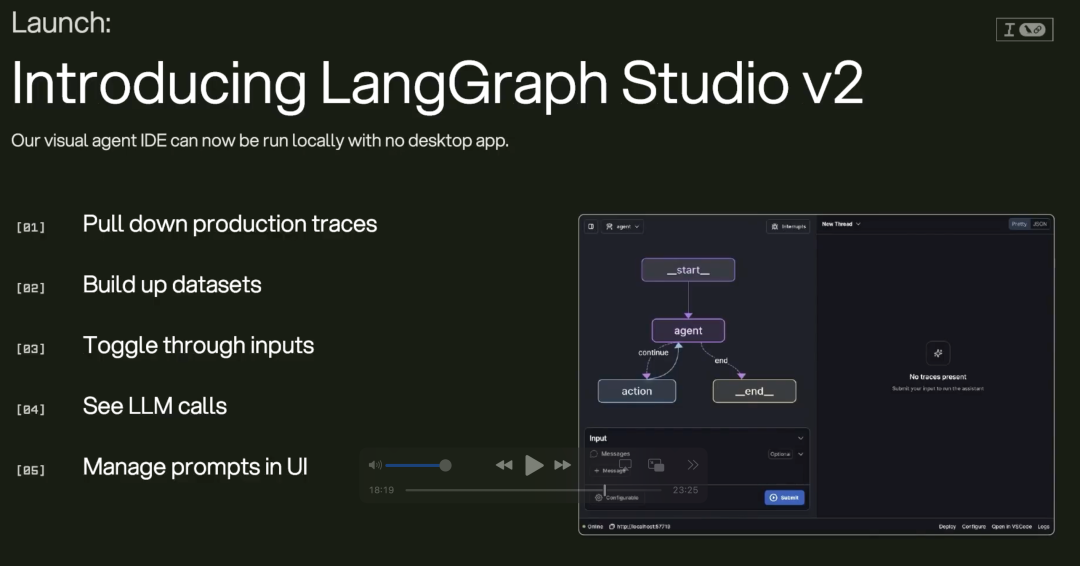The height and width of the screenshot is (566, 1080).
Task: Open the agent graph dropdown
Action: (623, 227)
